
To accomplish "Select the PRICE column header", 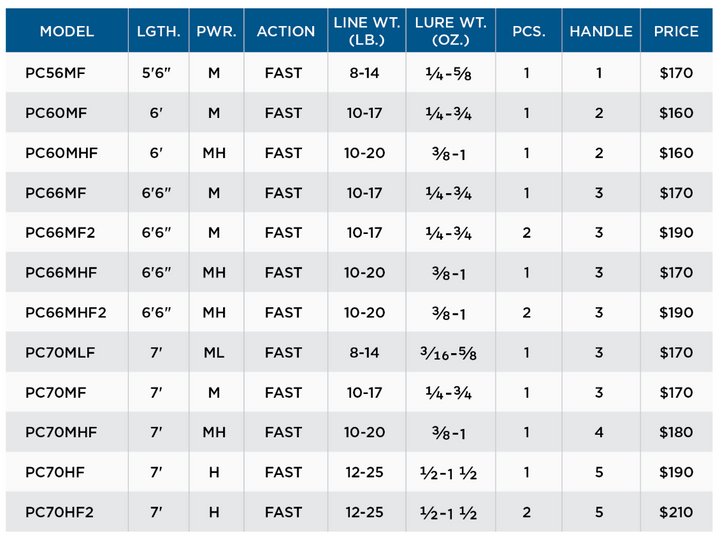I will 676,31.
